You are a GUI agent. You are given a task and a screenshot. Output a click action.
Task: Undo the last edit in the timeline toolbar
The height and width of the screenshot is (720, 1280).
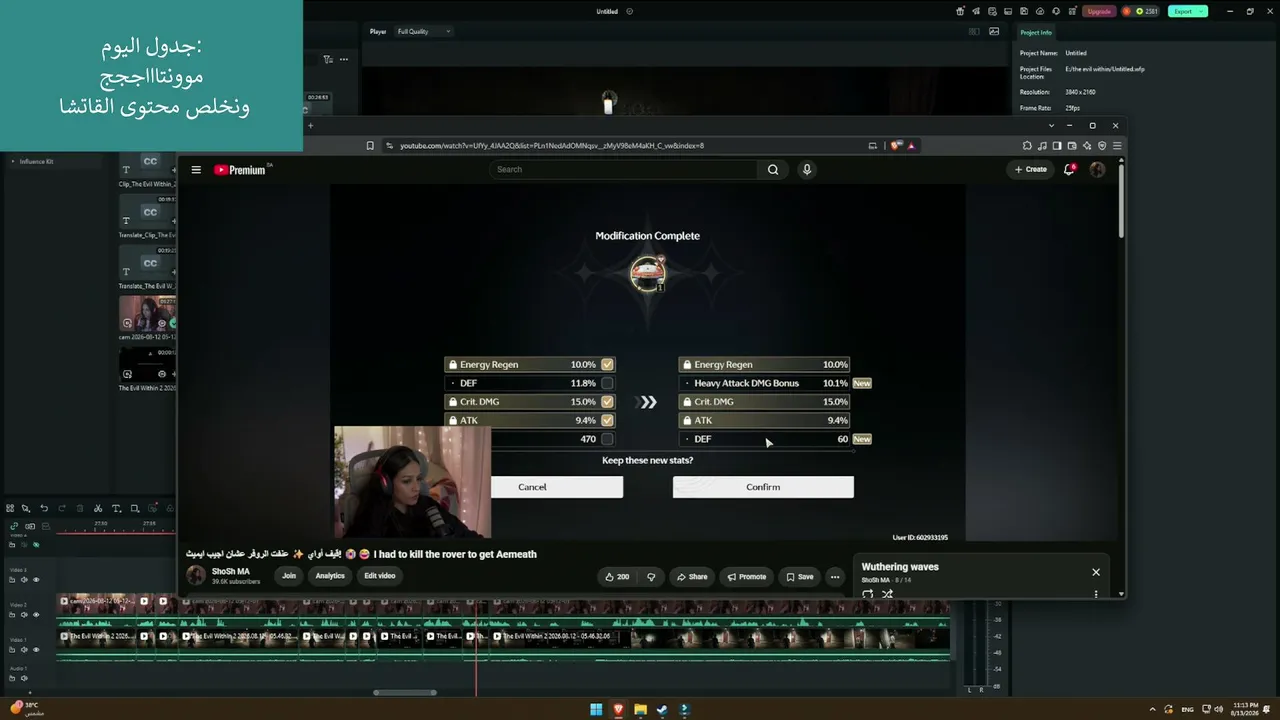(44, 508)
